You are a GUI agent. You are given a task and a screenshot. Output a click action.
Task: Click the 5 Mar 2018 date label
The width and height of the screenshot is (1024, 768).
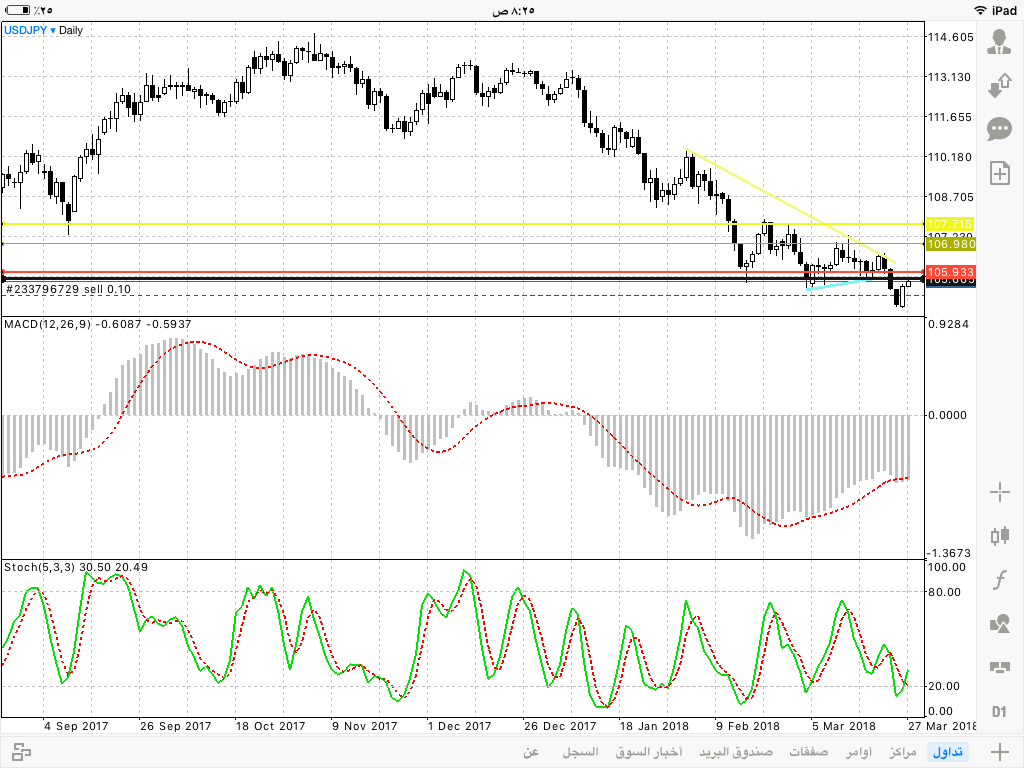click(x=844, y=726)
